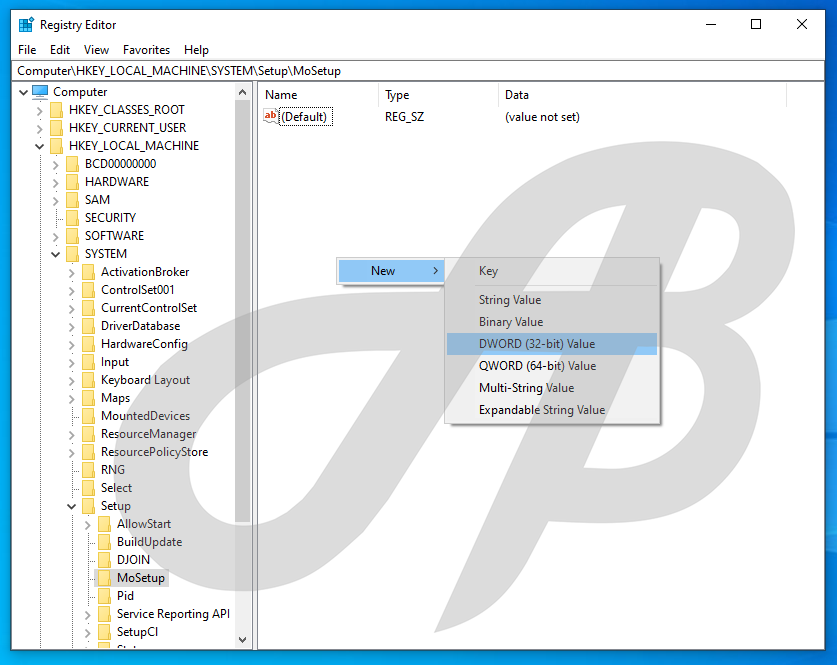This screenshot has height=665, width=837.
Task: Click the tree scrollbar up arrow
Action: pyautogui.click(x=242, y=92)
